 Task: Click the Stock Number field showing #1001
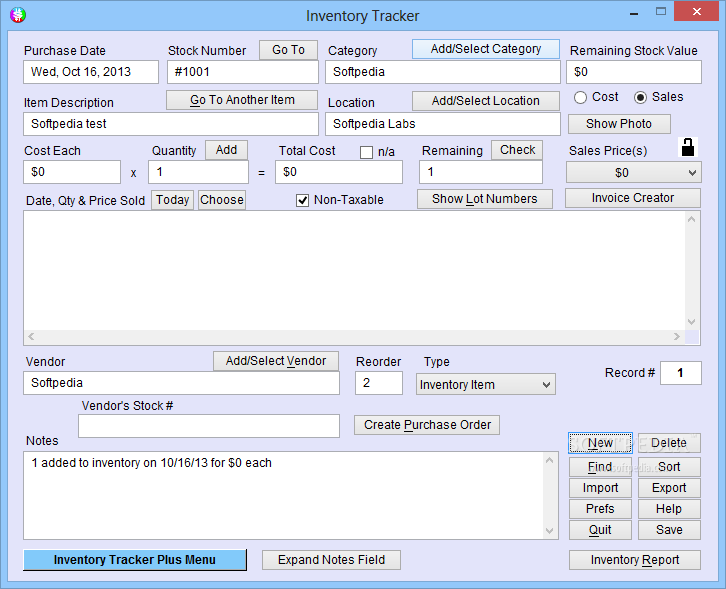pyautogui.click(x=243, y=72)
